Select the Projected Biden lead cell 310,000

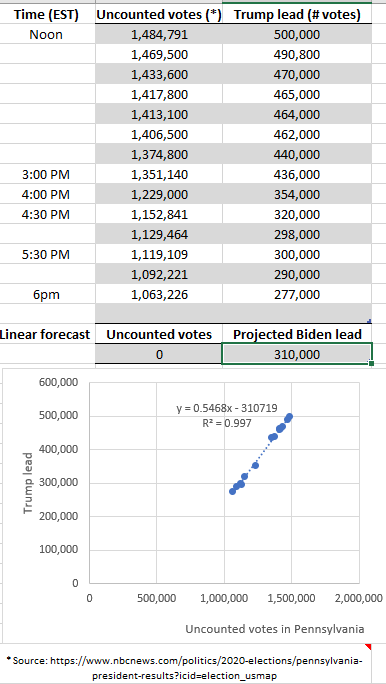pos(297,355)
